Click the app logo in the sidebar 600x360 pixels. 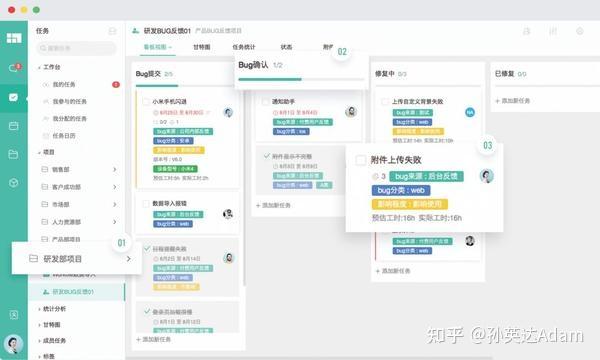point(14,38)
